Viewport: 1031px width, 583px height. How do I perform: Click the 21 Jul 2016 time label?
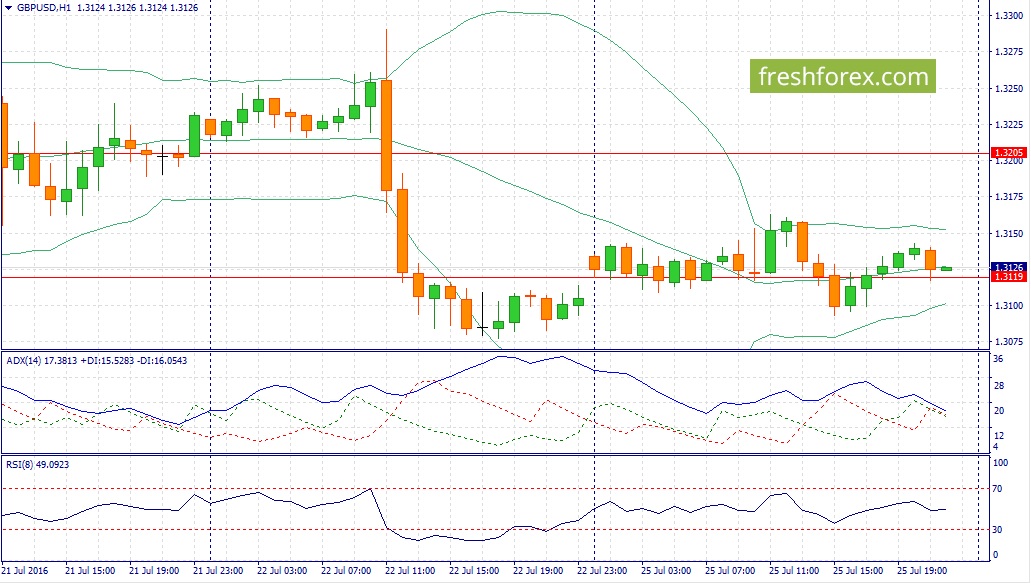click(x=25, y=571)
